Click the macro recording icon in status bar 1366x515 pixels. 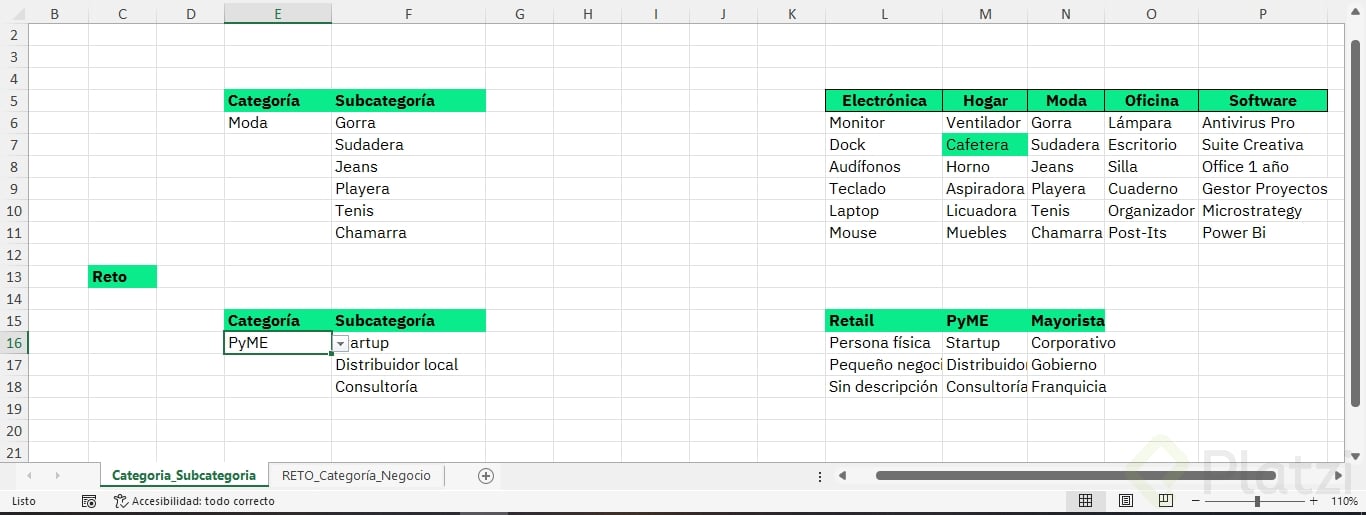[89, 501]
